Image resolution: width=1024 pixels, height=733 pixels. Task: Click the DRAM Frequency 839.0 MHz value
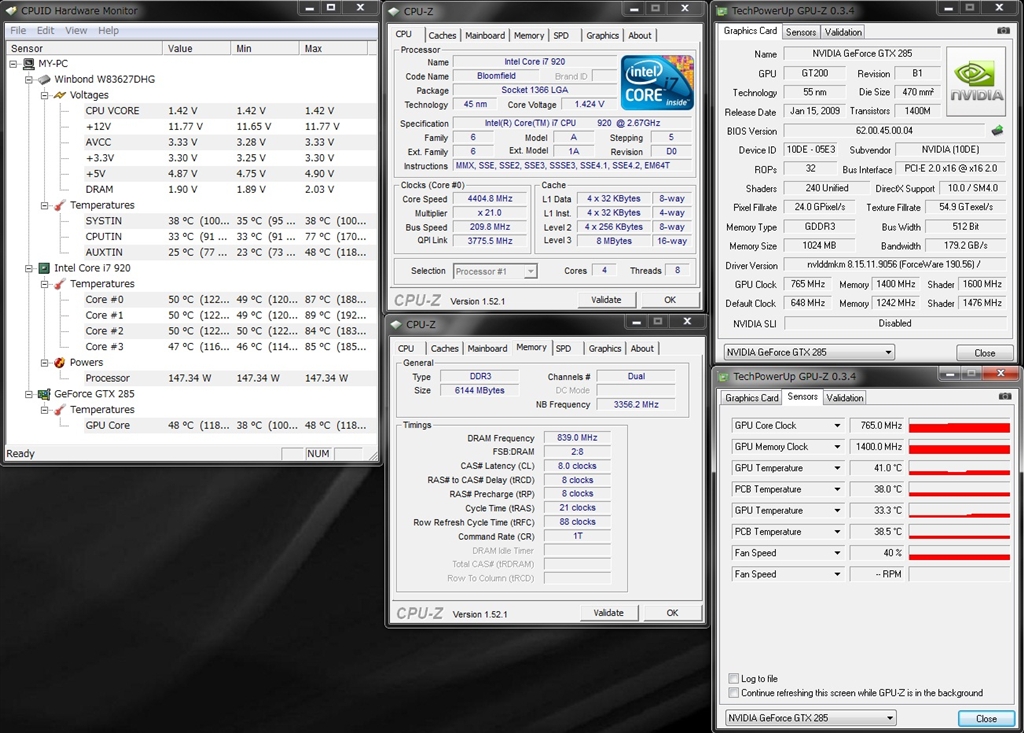(577, 438)
